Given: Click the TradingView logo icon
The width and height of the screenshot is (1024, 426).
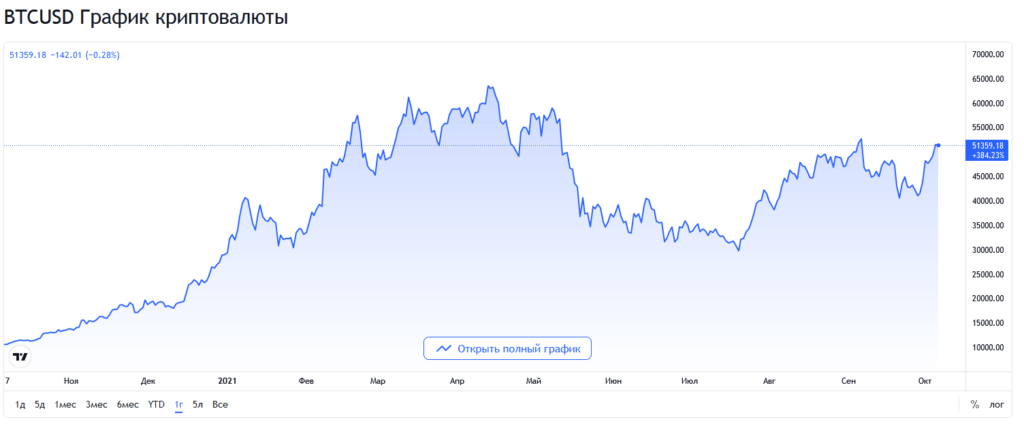Looking at the screenshot, I should 19,357.
